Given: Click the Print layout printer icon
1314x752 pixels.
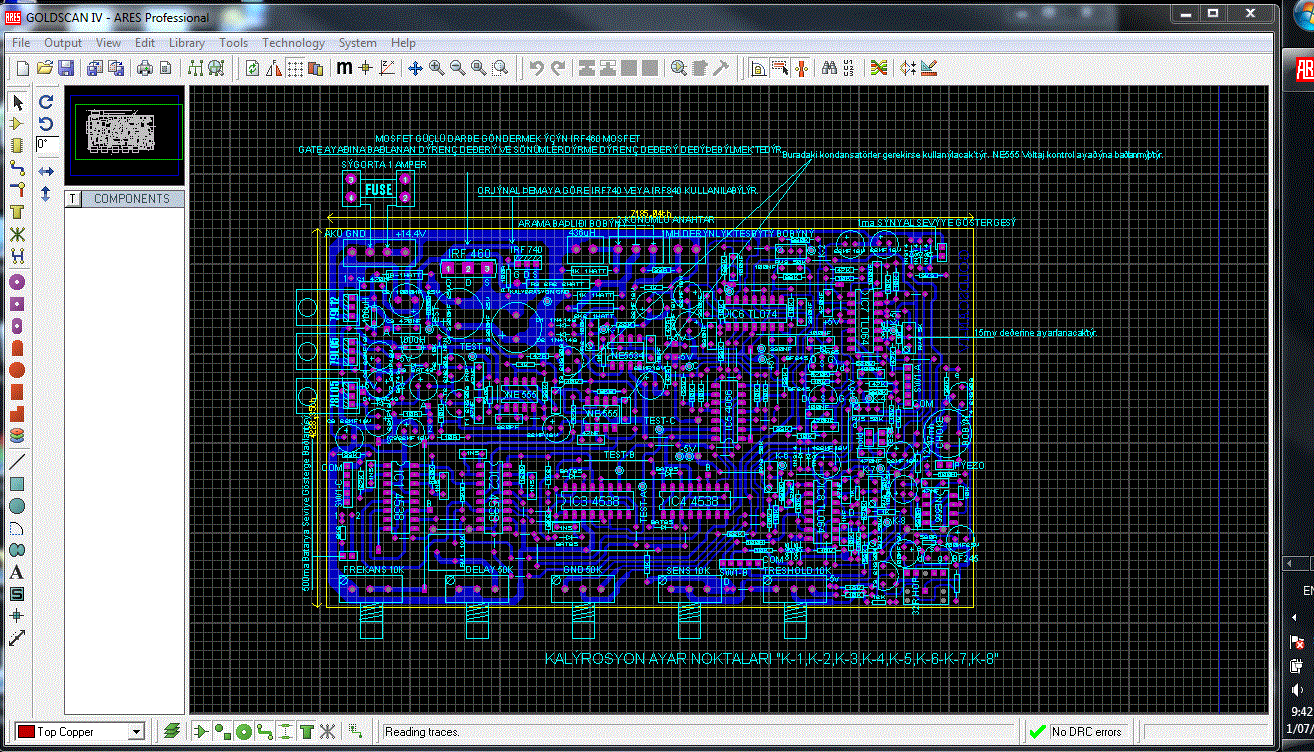Looking at the screenshot, I should click(144, 68).
